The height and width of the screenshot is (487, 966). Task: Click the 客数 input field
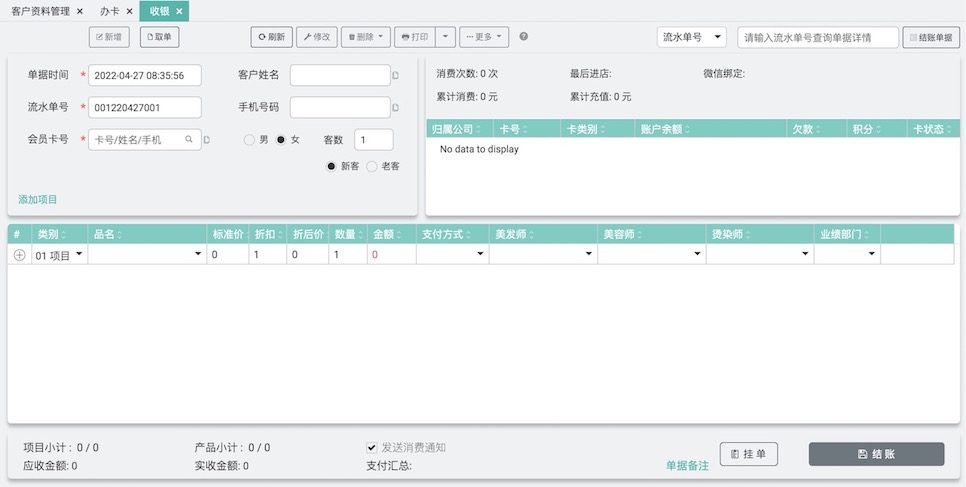pyautogui.click(x=374, y=140)
